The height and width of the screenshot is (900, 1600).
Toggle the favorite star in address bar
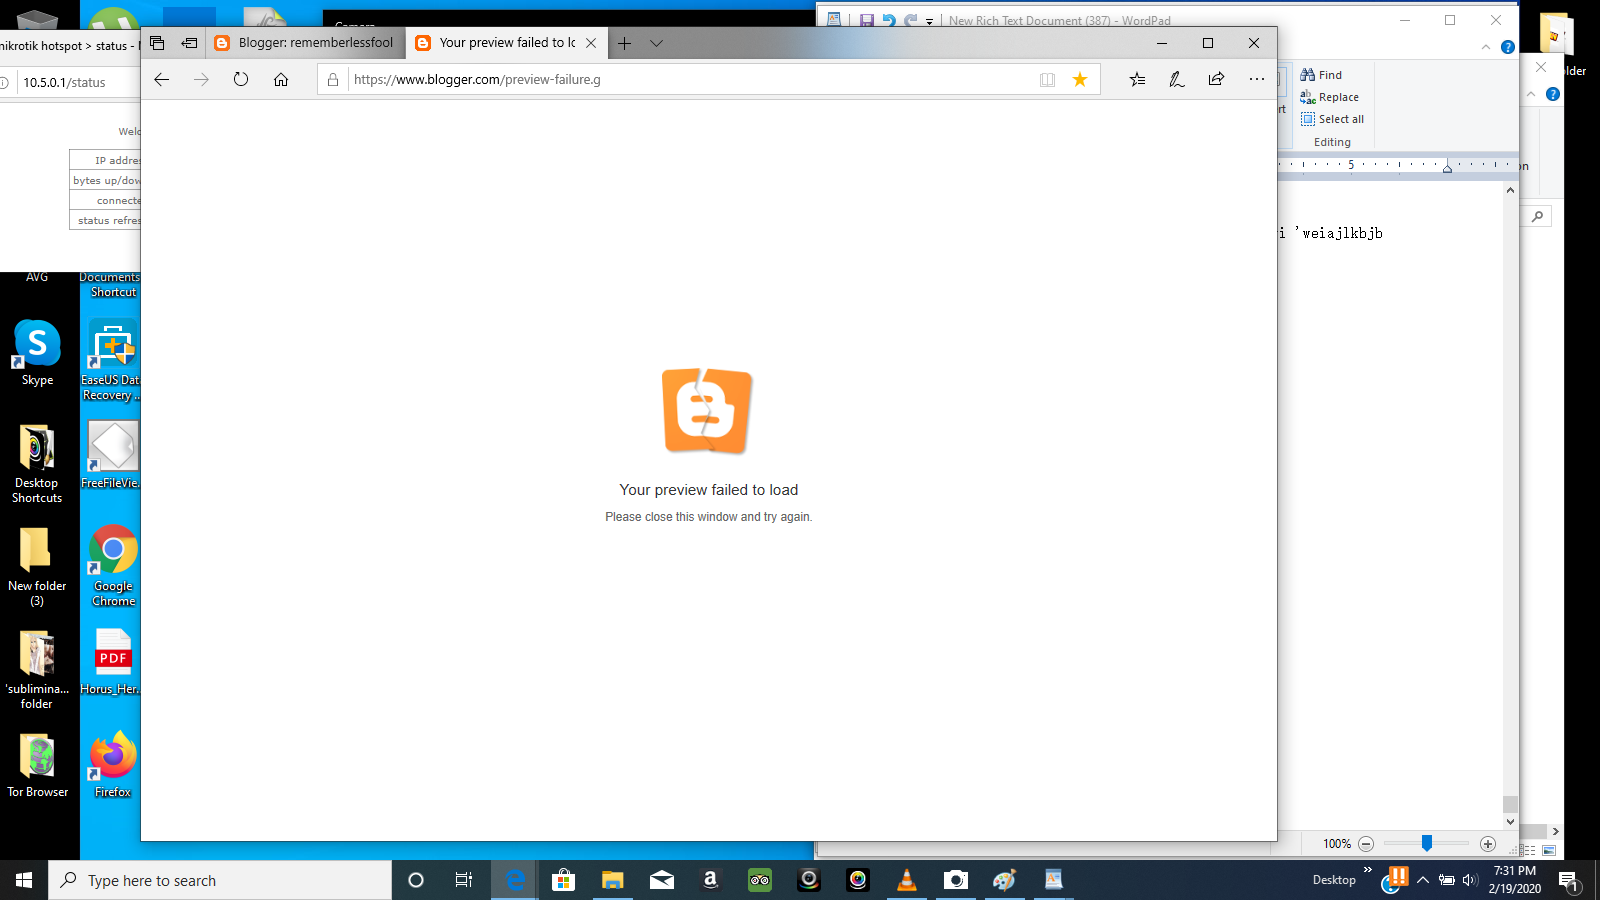(1080, 80)
